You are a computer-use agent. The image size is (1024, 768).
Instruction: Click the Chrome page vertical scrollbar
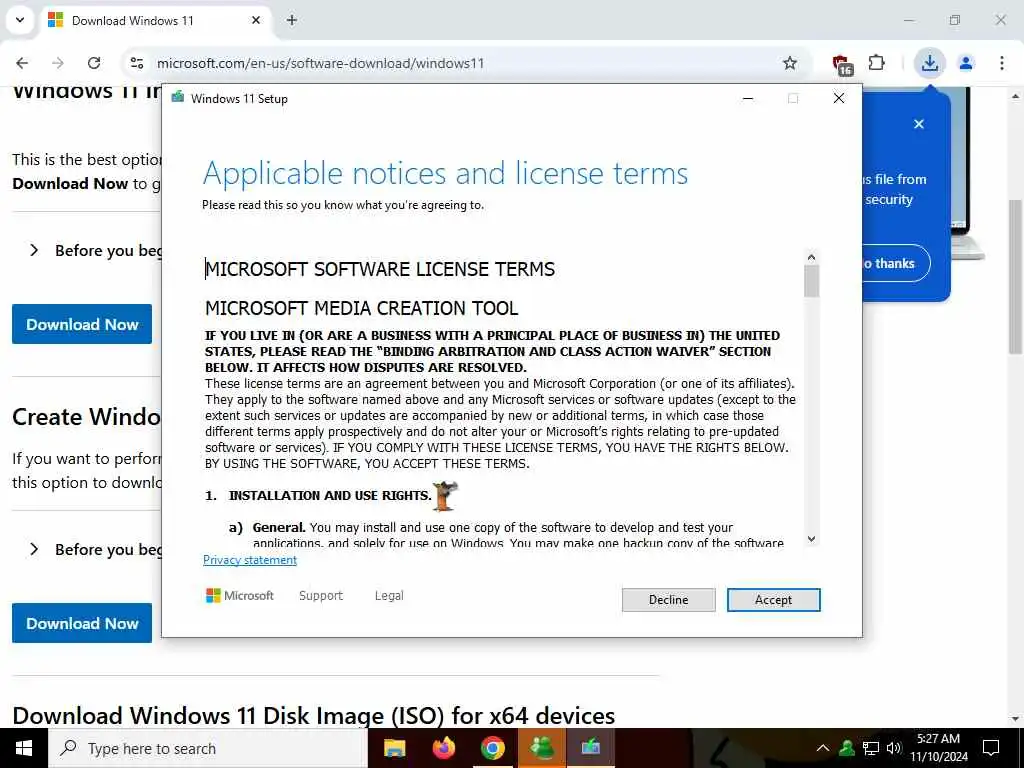[1016, 278]
